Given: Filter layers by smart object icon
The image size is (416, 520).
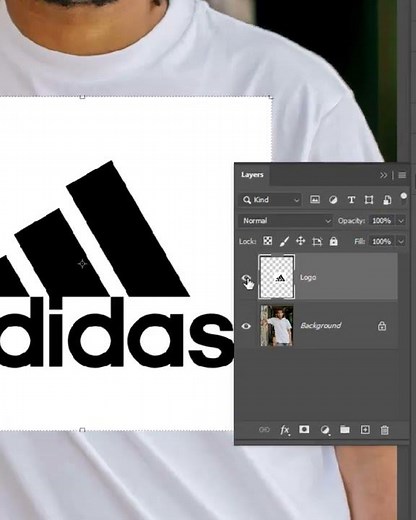Looking at the screenshot, I should click(387, 200).
